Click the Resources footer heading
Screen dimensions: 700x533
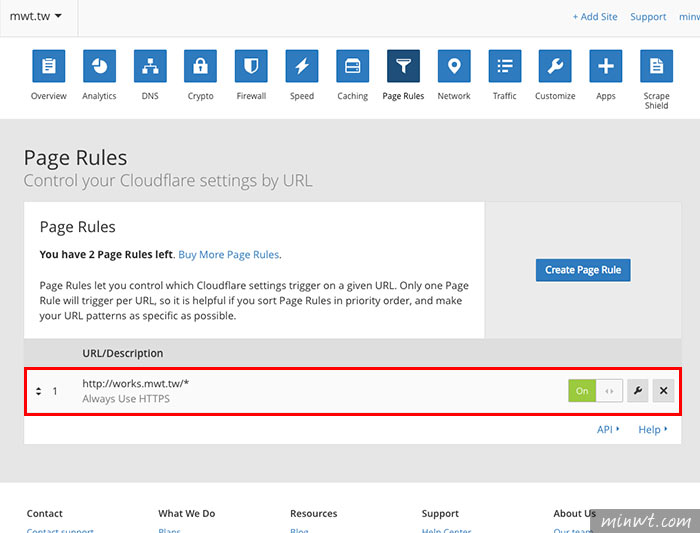coord(313,513)
